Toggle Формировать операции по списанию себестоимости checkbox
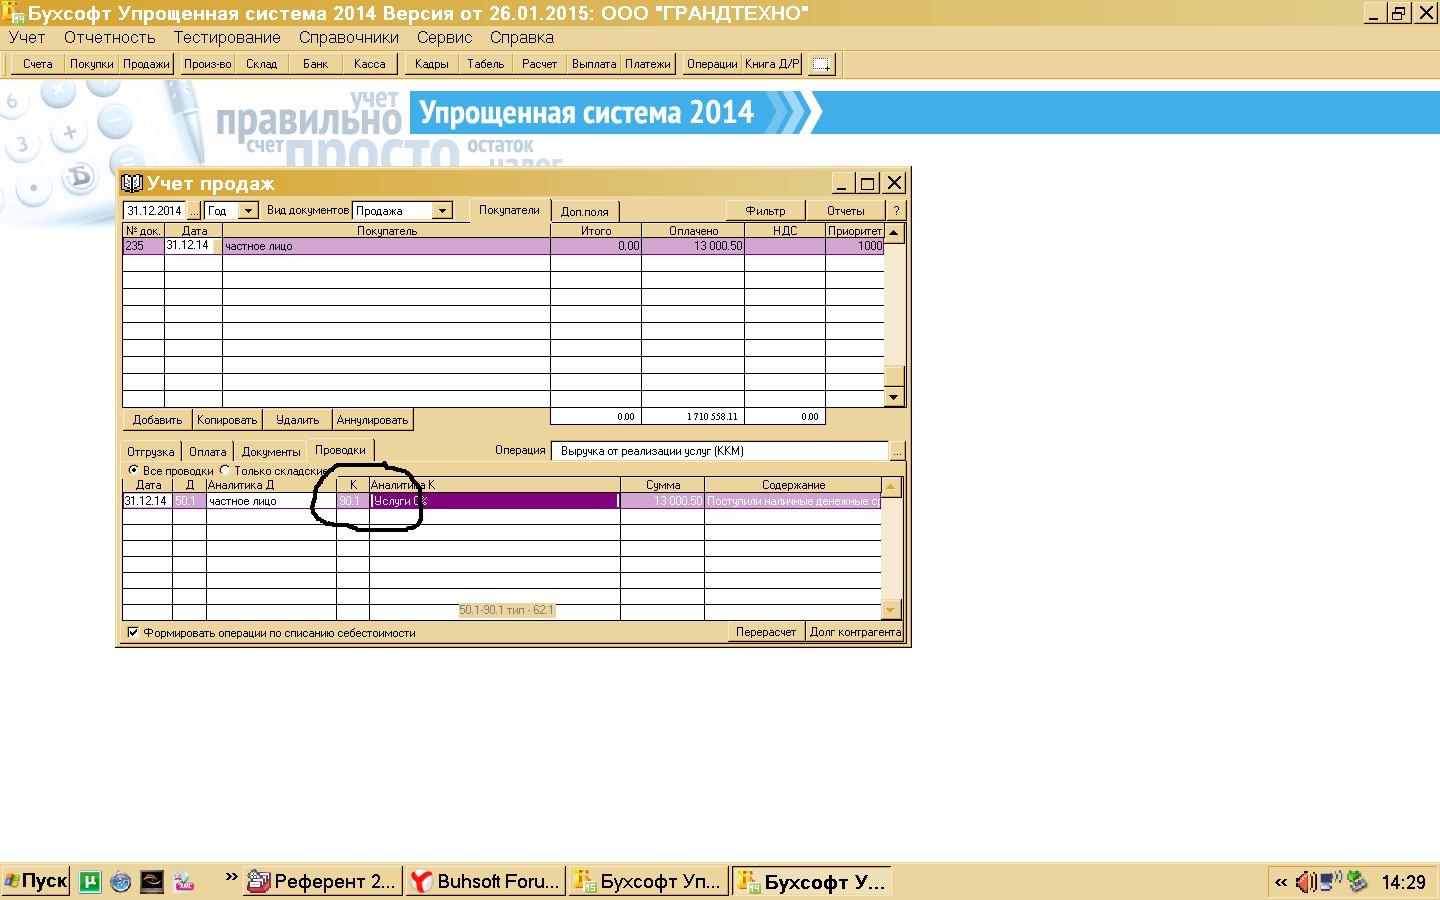Image resolution: width=1440 pixels, height=900 pixels. pos(133,632)
